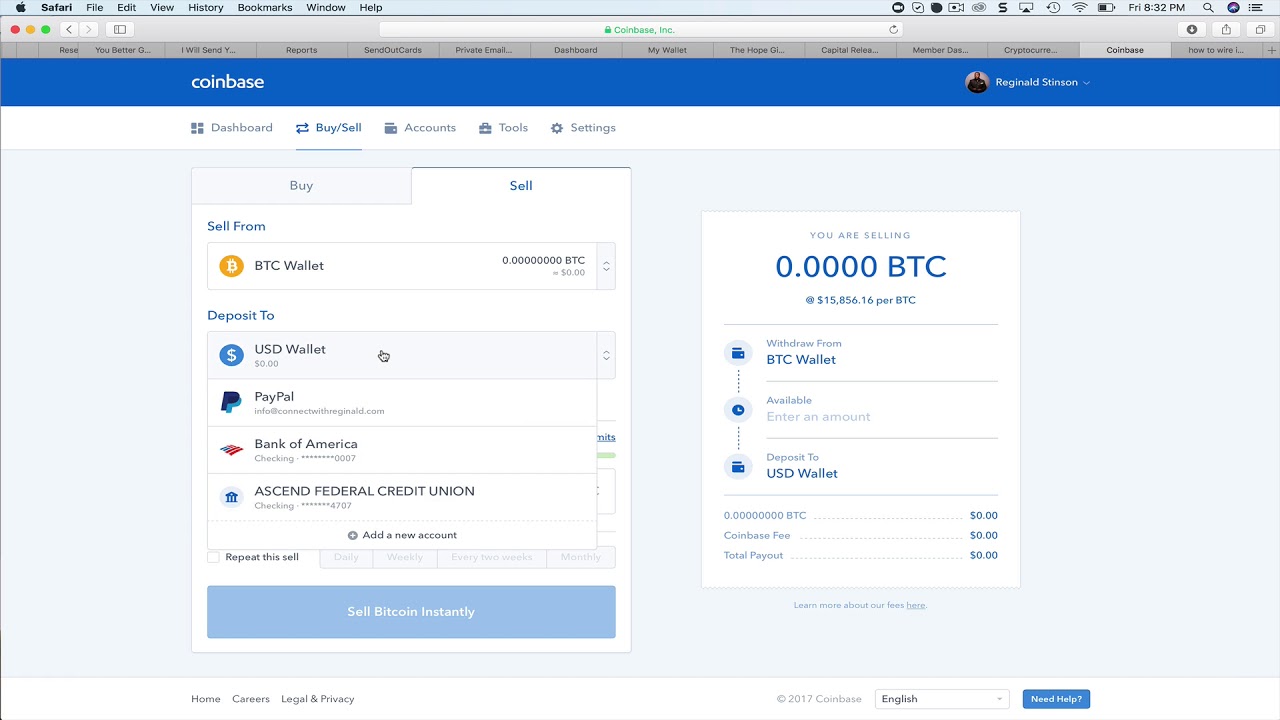This screenshot has width=1280, height=720.
Task: Choose PayPal as deposit destination
Action: 402,402
